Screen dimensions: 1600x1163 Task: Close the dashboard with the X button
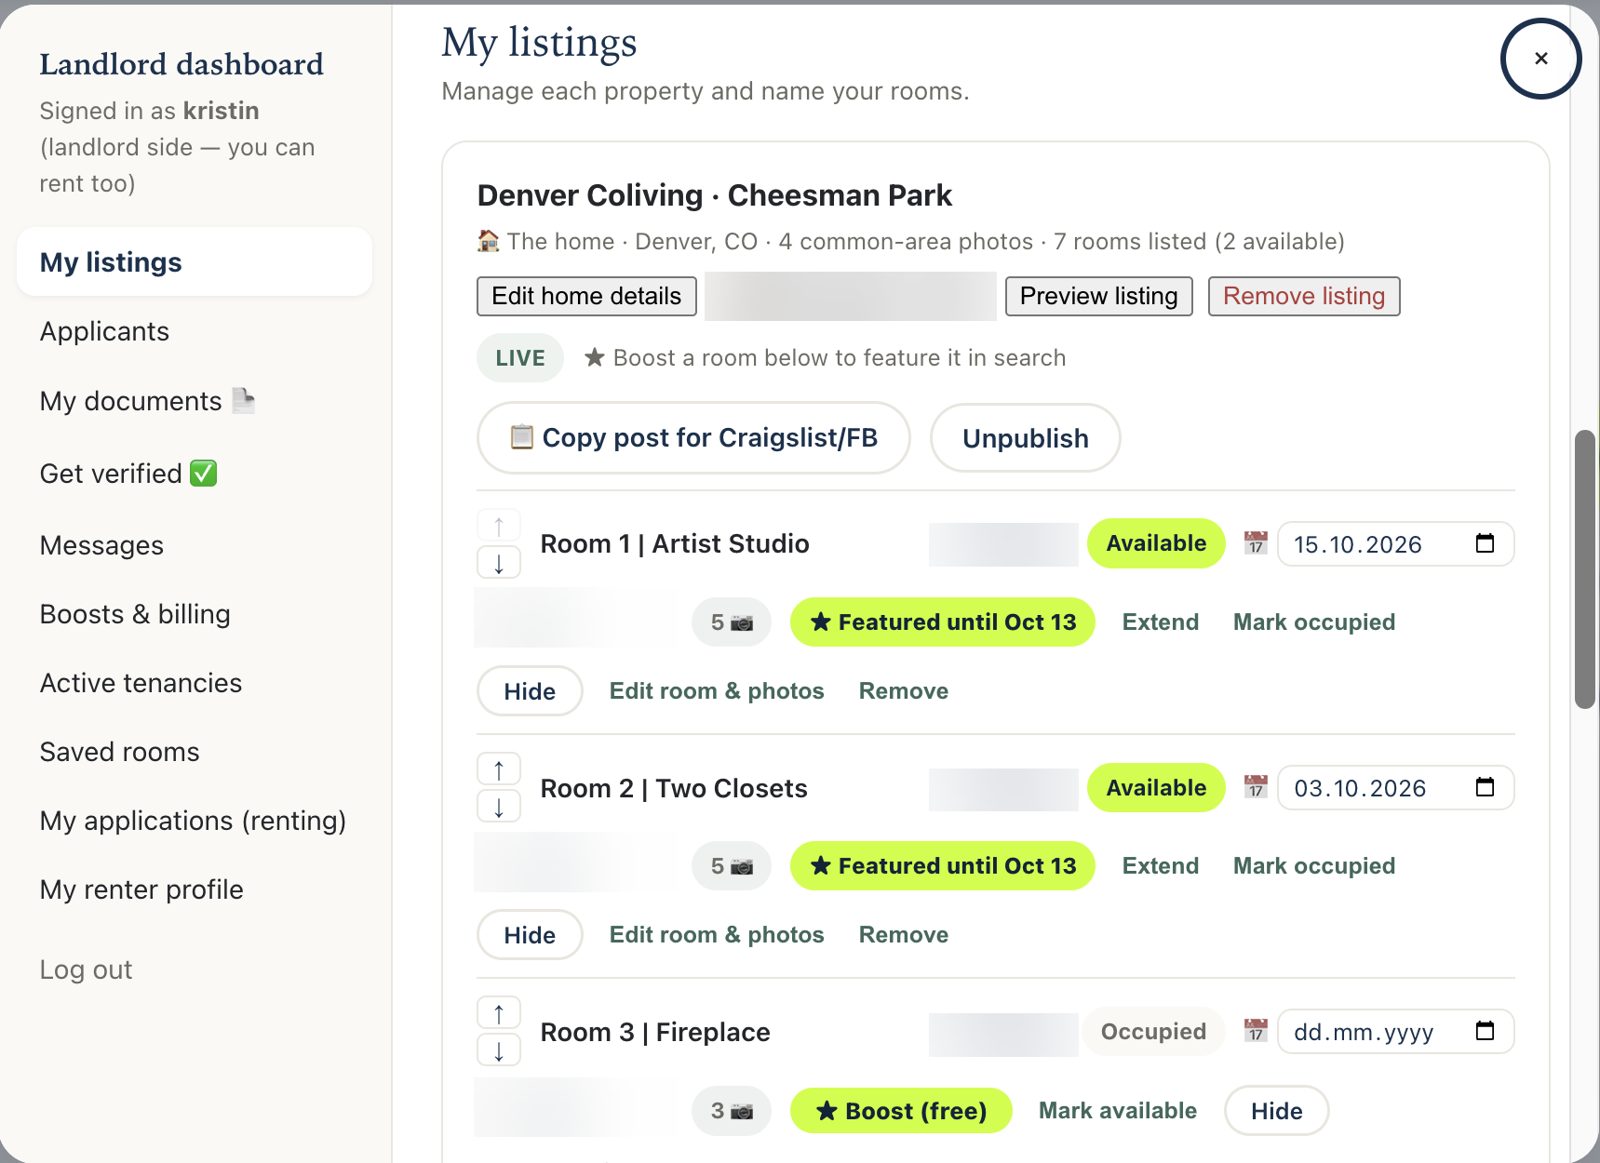(1540, 59)
